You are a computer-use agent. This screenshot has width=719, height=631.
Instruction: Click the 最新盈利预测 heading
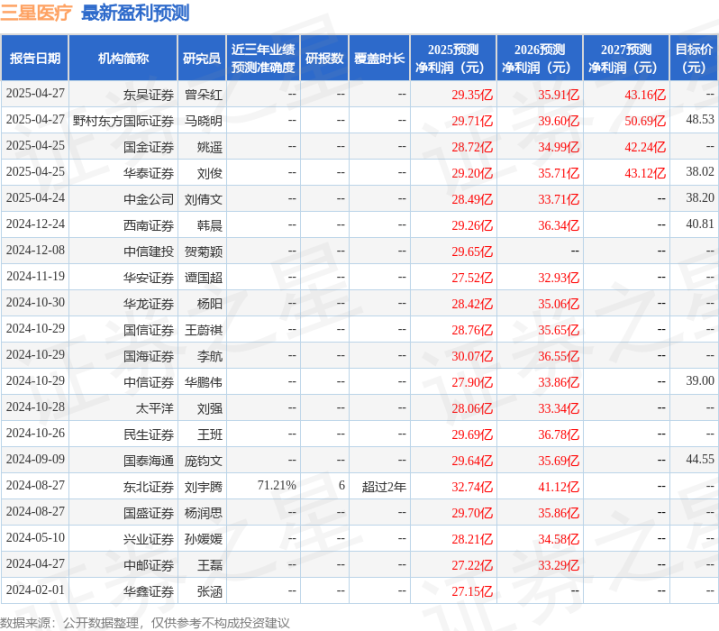click(x=135, y=12)
